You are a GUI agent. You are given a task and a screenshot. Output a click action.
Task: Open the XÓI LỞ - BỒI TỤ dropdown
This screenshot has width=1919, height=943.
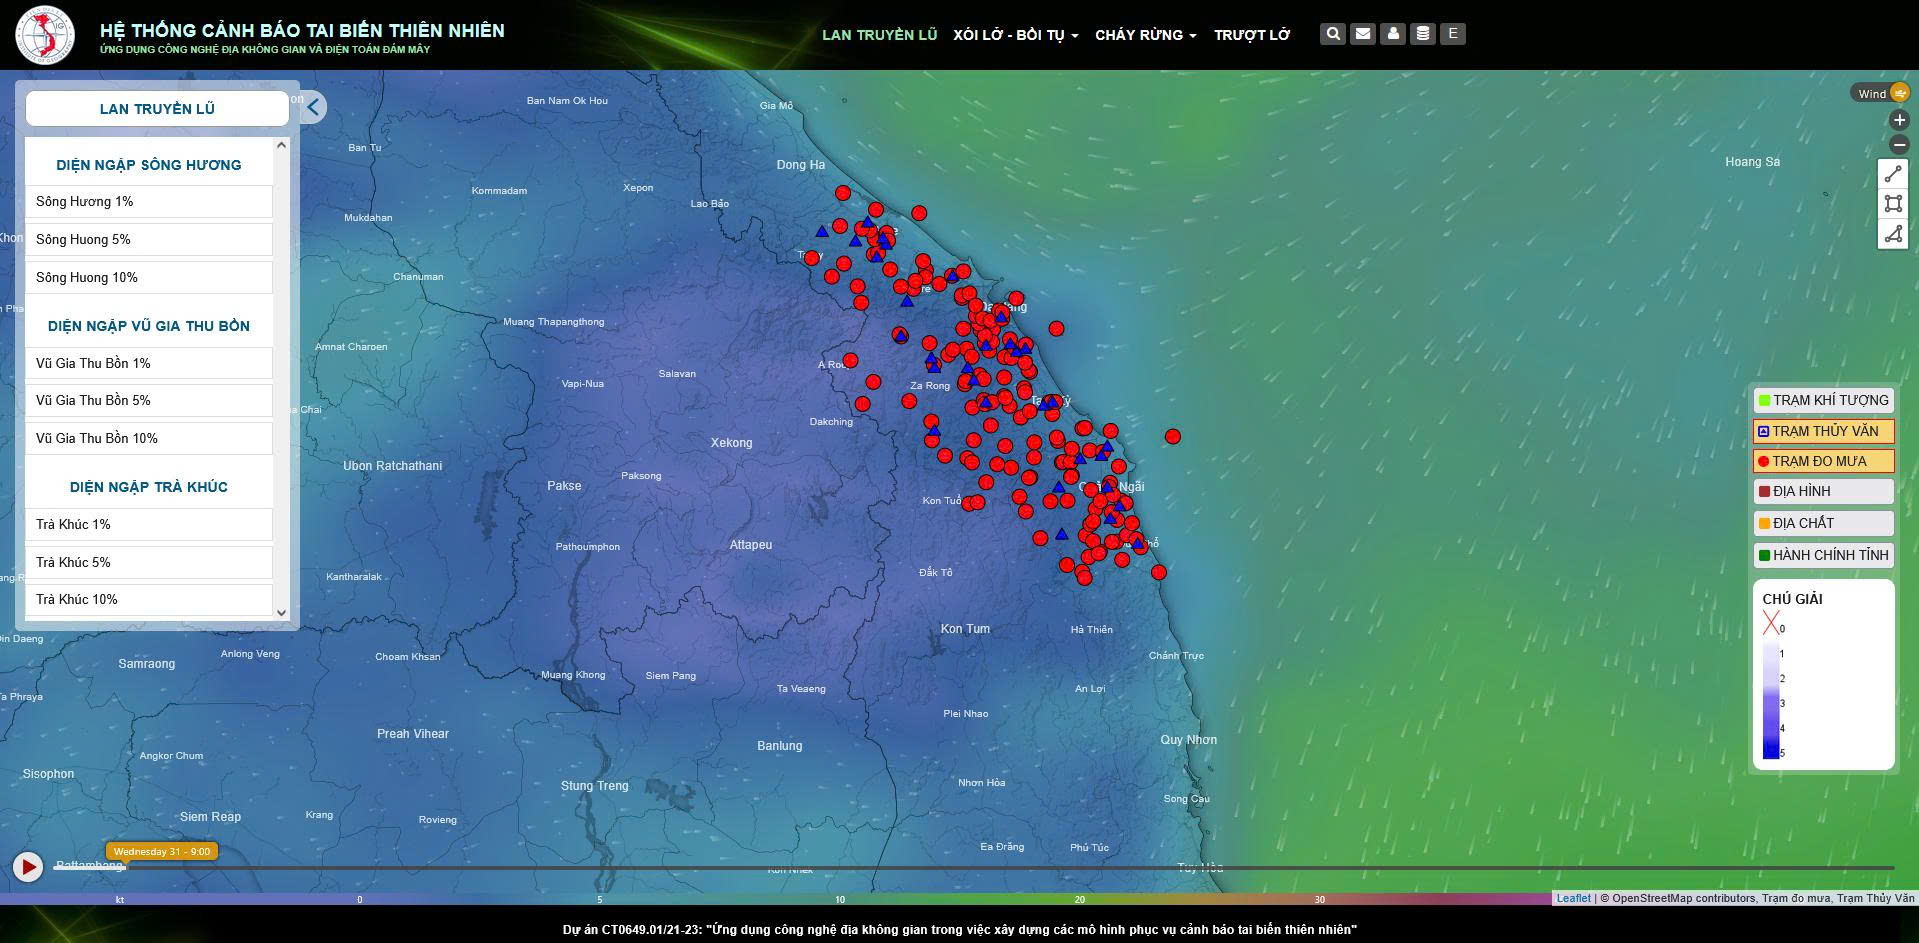(x=1011, y=34)
